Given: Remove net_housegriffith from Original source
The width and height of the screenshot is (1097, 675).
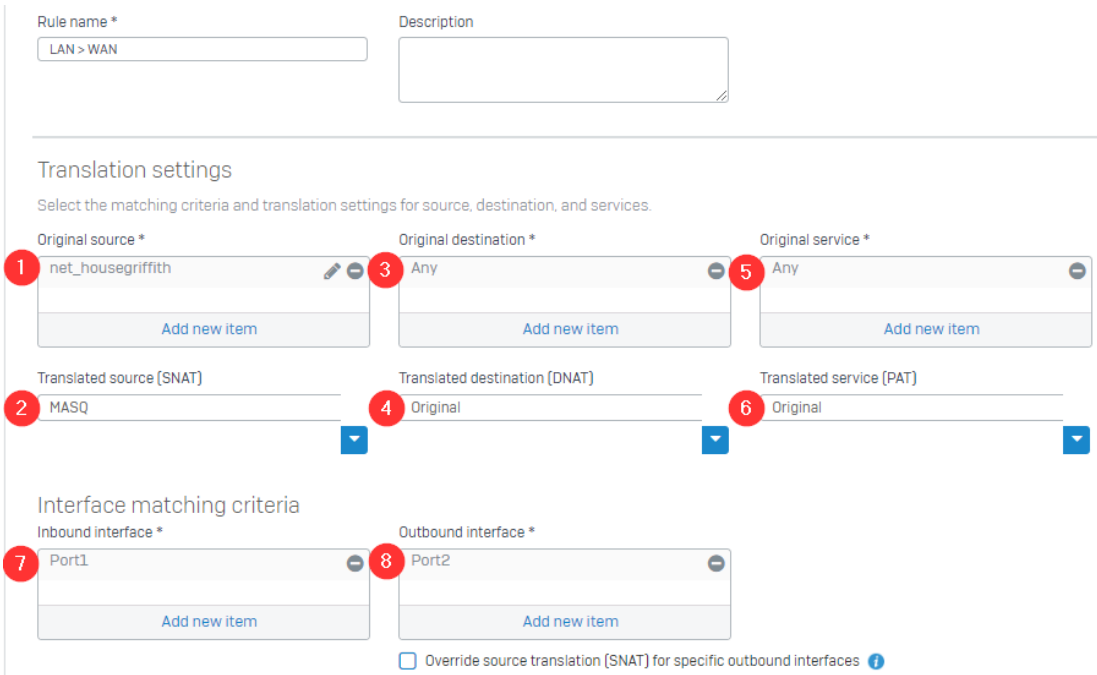Looking at the screenshot, I should click(355, 271).
